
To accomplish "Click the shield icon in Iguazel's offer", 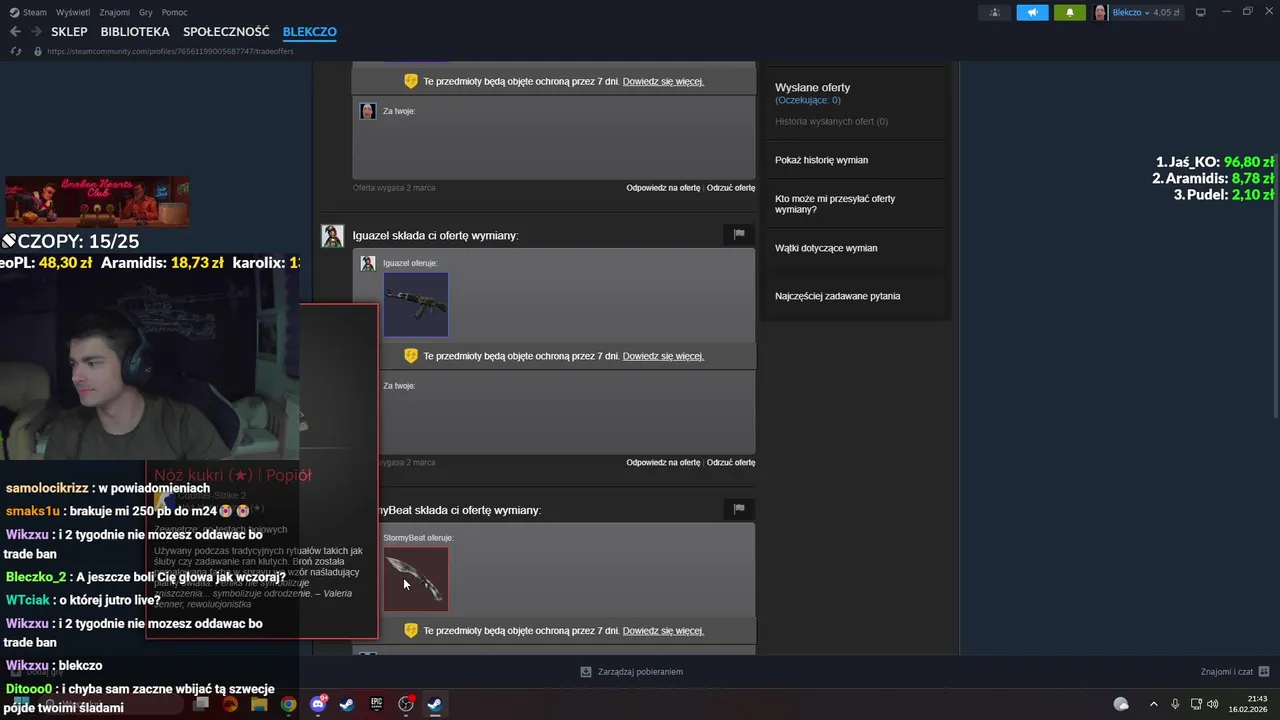I will tap(410, 356).
